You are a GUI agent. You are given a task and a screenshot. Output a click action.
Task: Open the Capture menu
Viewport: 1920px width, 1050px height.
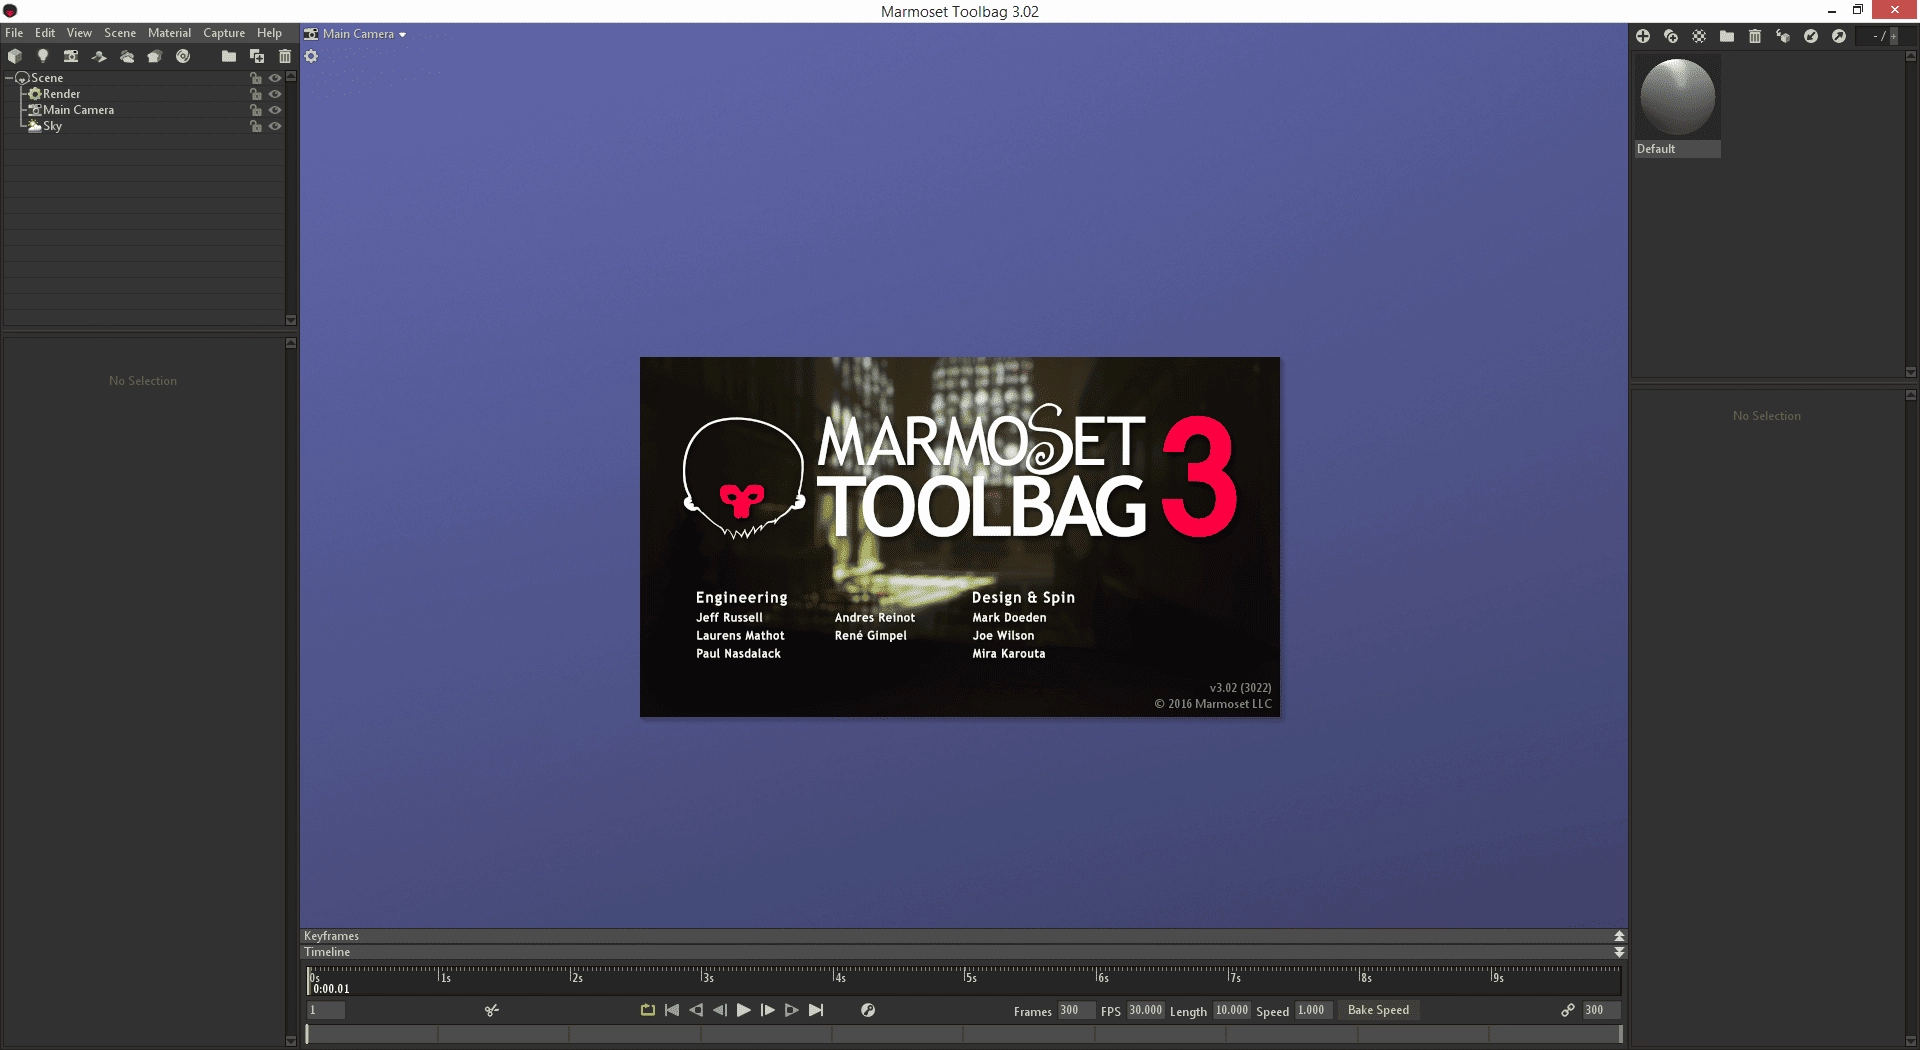[224, 33]
